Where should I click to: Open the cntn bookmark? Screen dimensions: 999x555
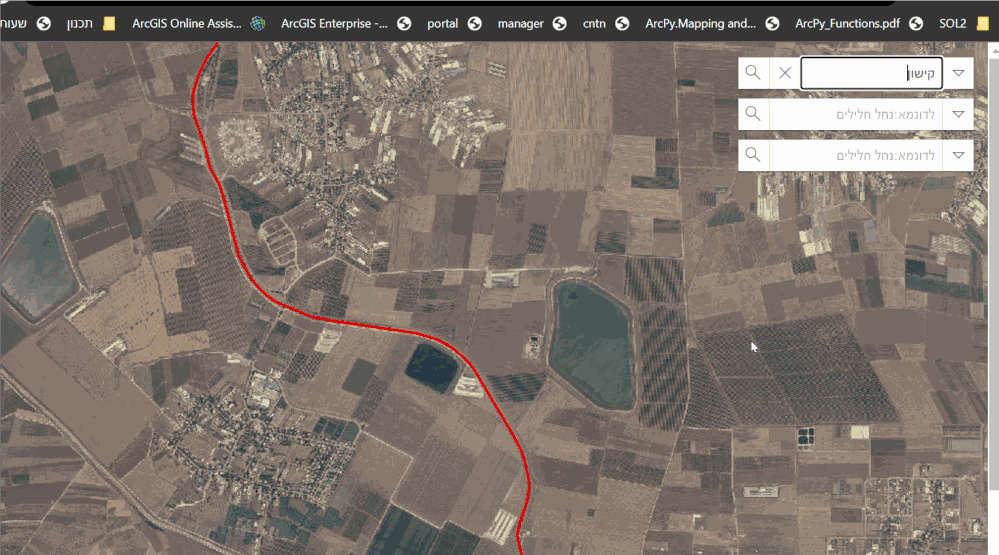click(605, 24)
